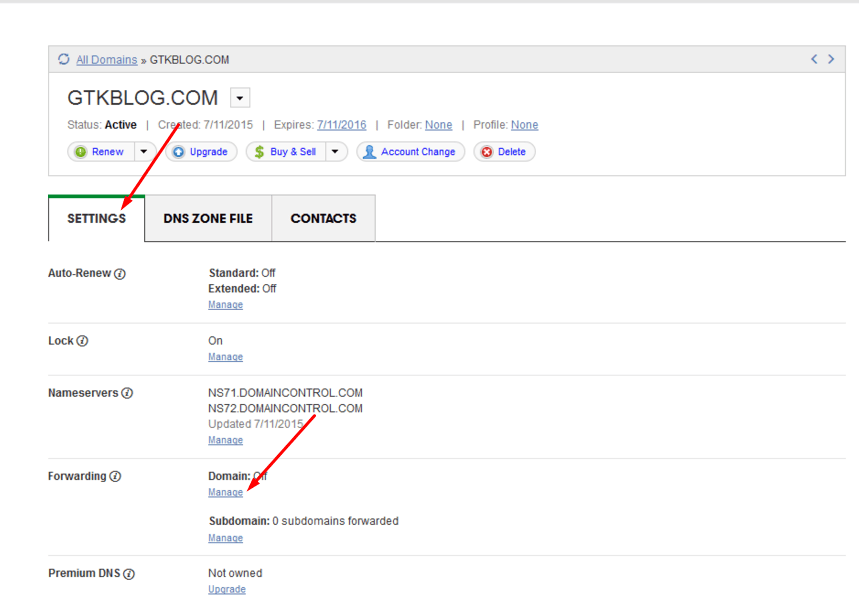The image size is (859, 603).
Task: Expand the Renew button dropdown arrow
Action: [144, 152]
